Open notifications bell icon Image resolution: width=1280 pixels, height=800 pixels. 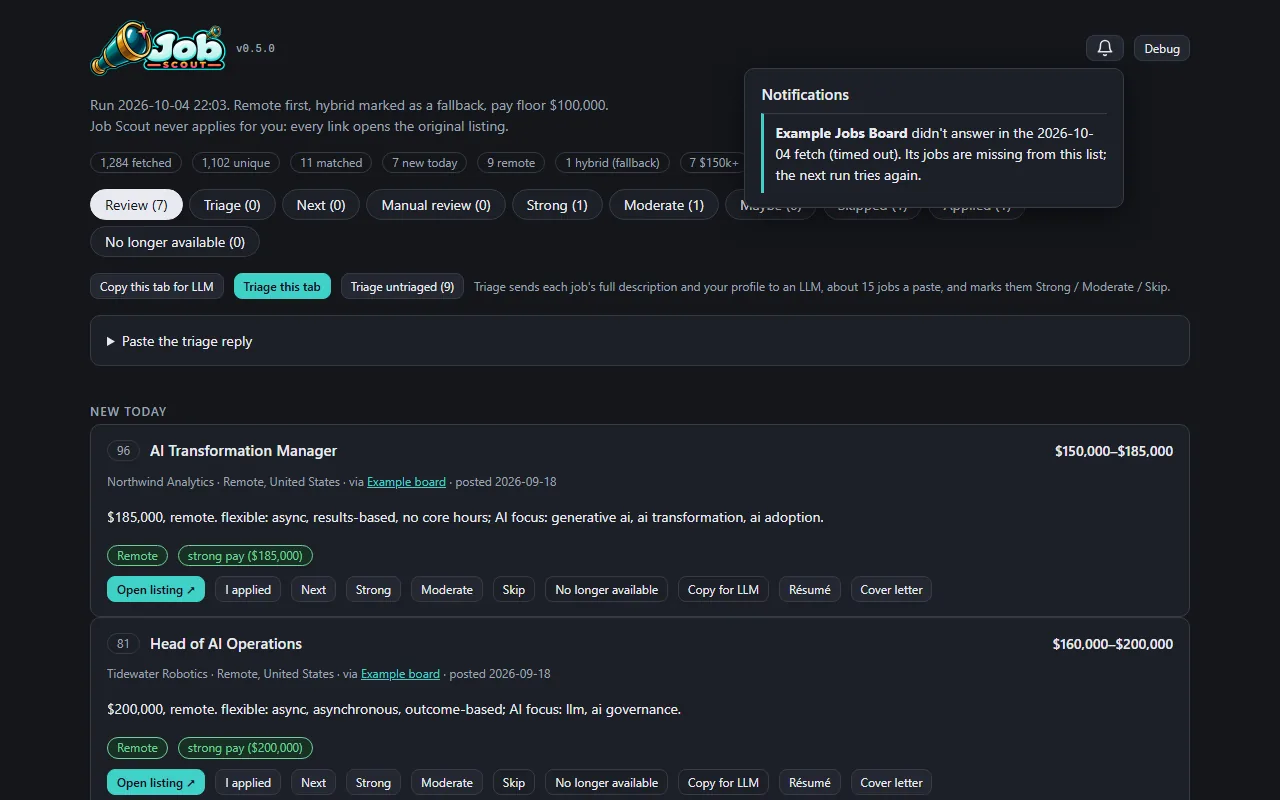point(1105,48)
